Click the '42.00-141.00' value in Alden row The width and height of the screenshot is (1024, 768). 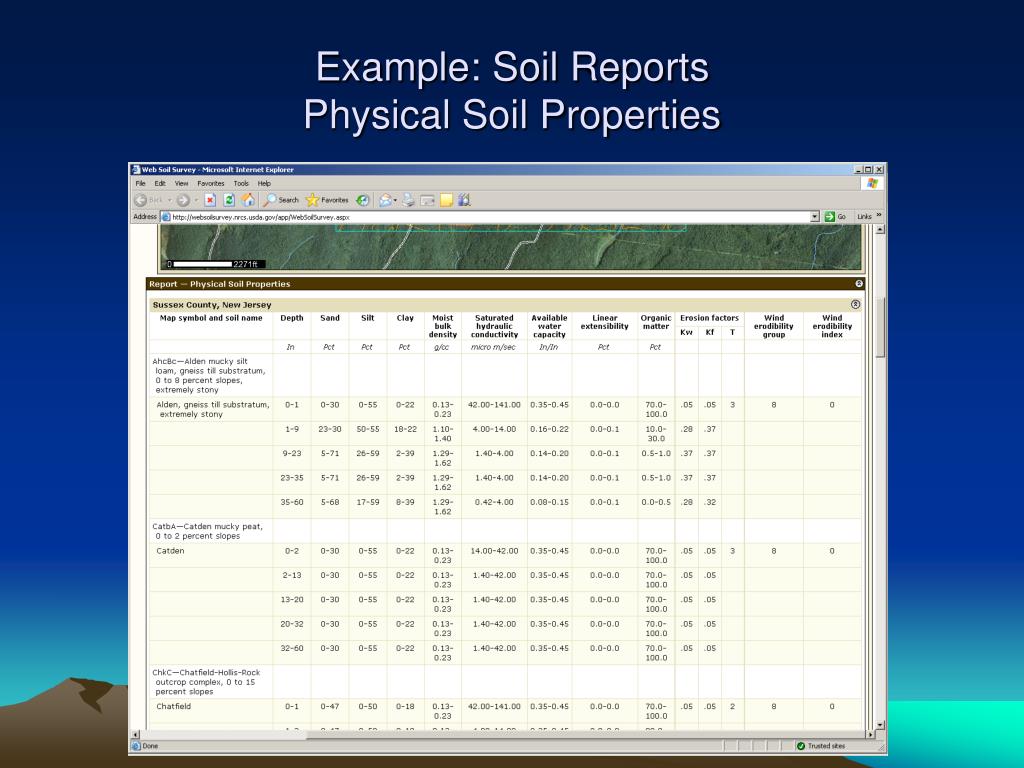coord(494,405)
